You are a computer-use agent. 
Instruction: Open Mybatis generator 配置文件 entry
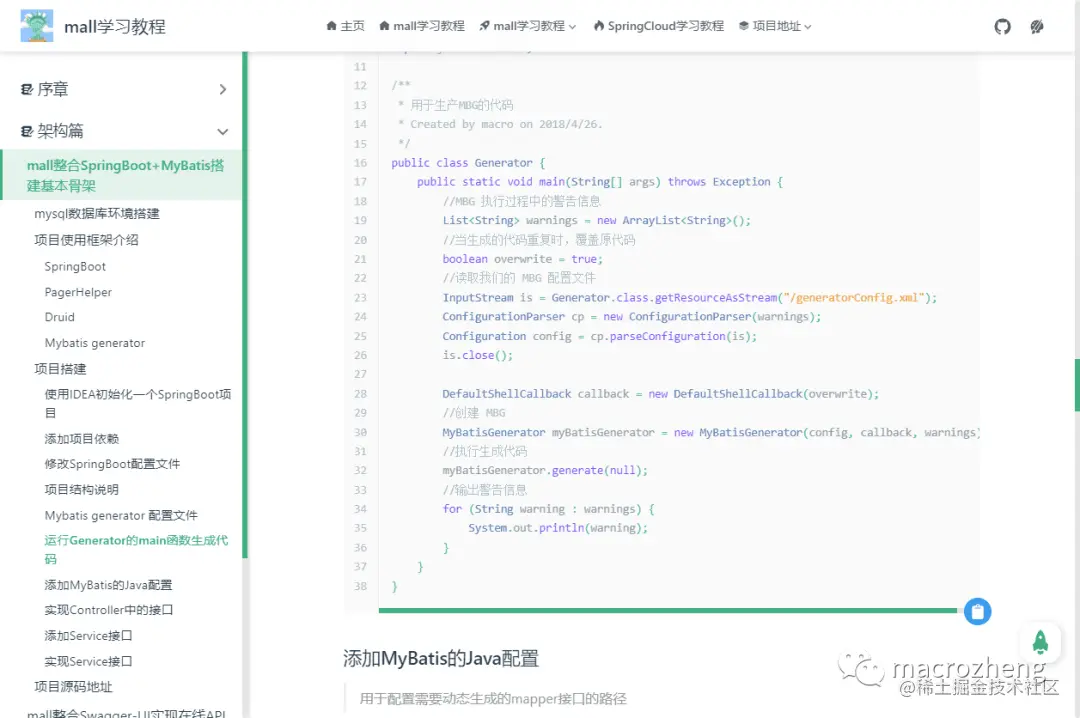121,515
